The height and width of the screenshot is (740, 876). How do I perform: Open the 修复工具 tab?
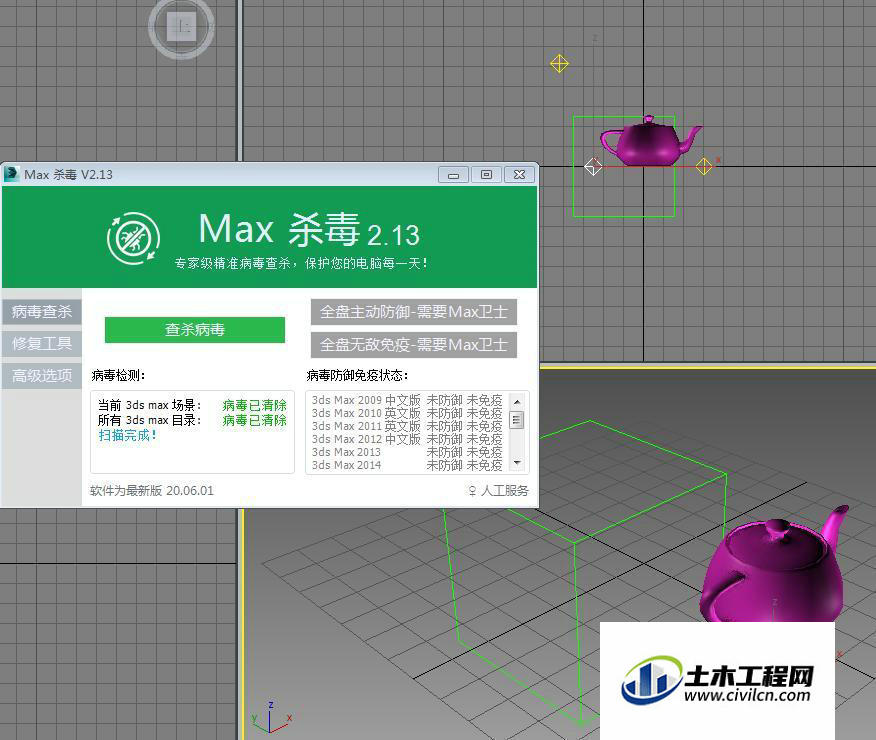pos(42,343)
